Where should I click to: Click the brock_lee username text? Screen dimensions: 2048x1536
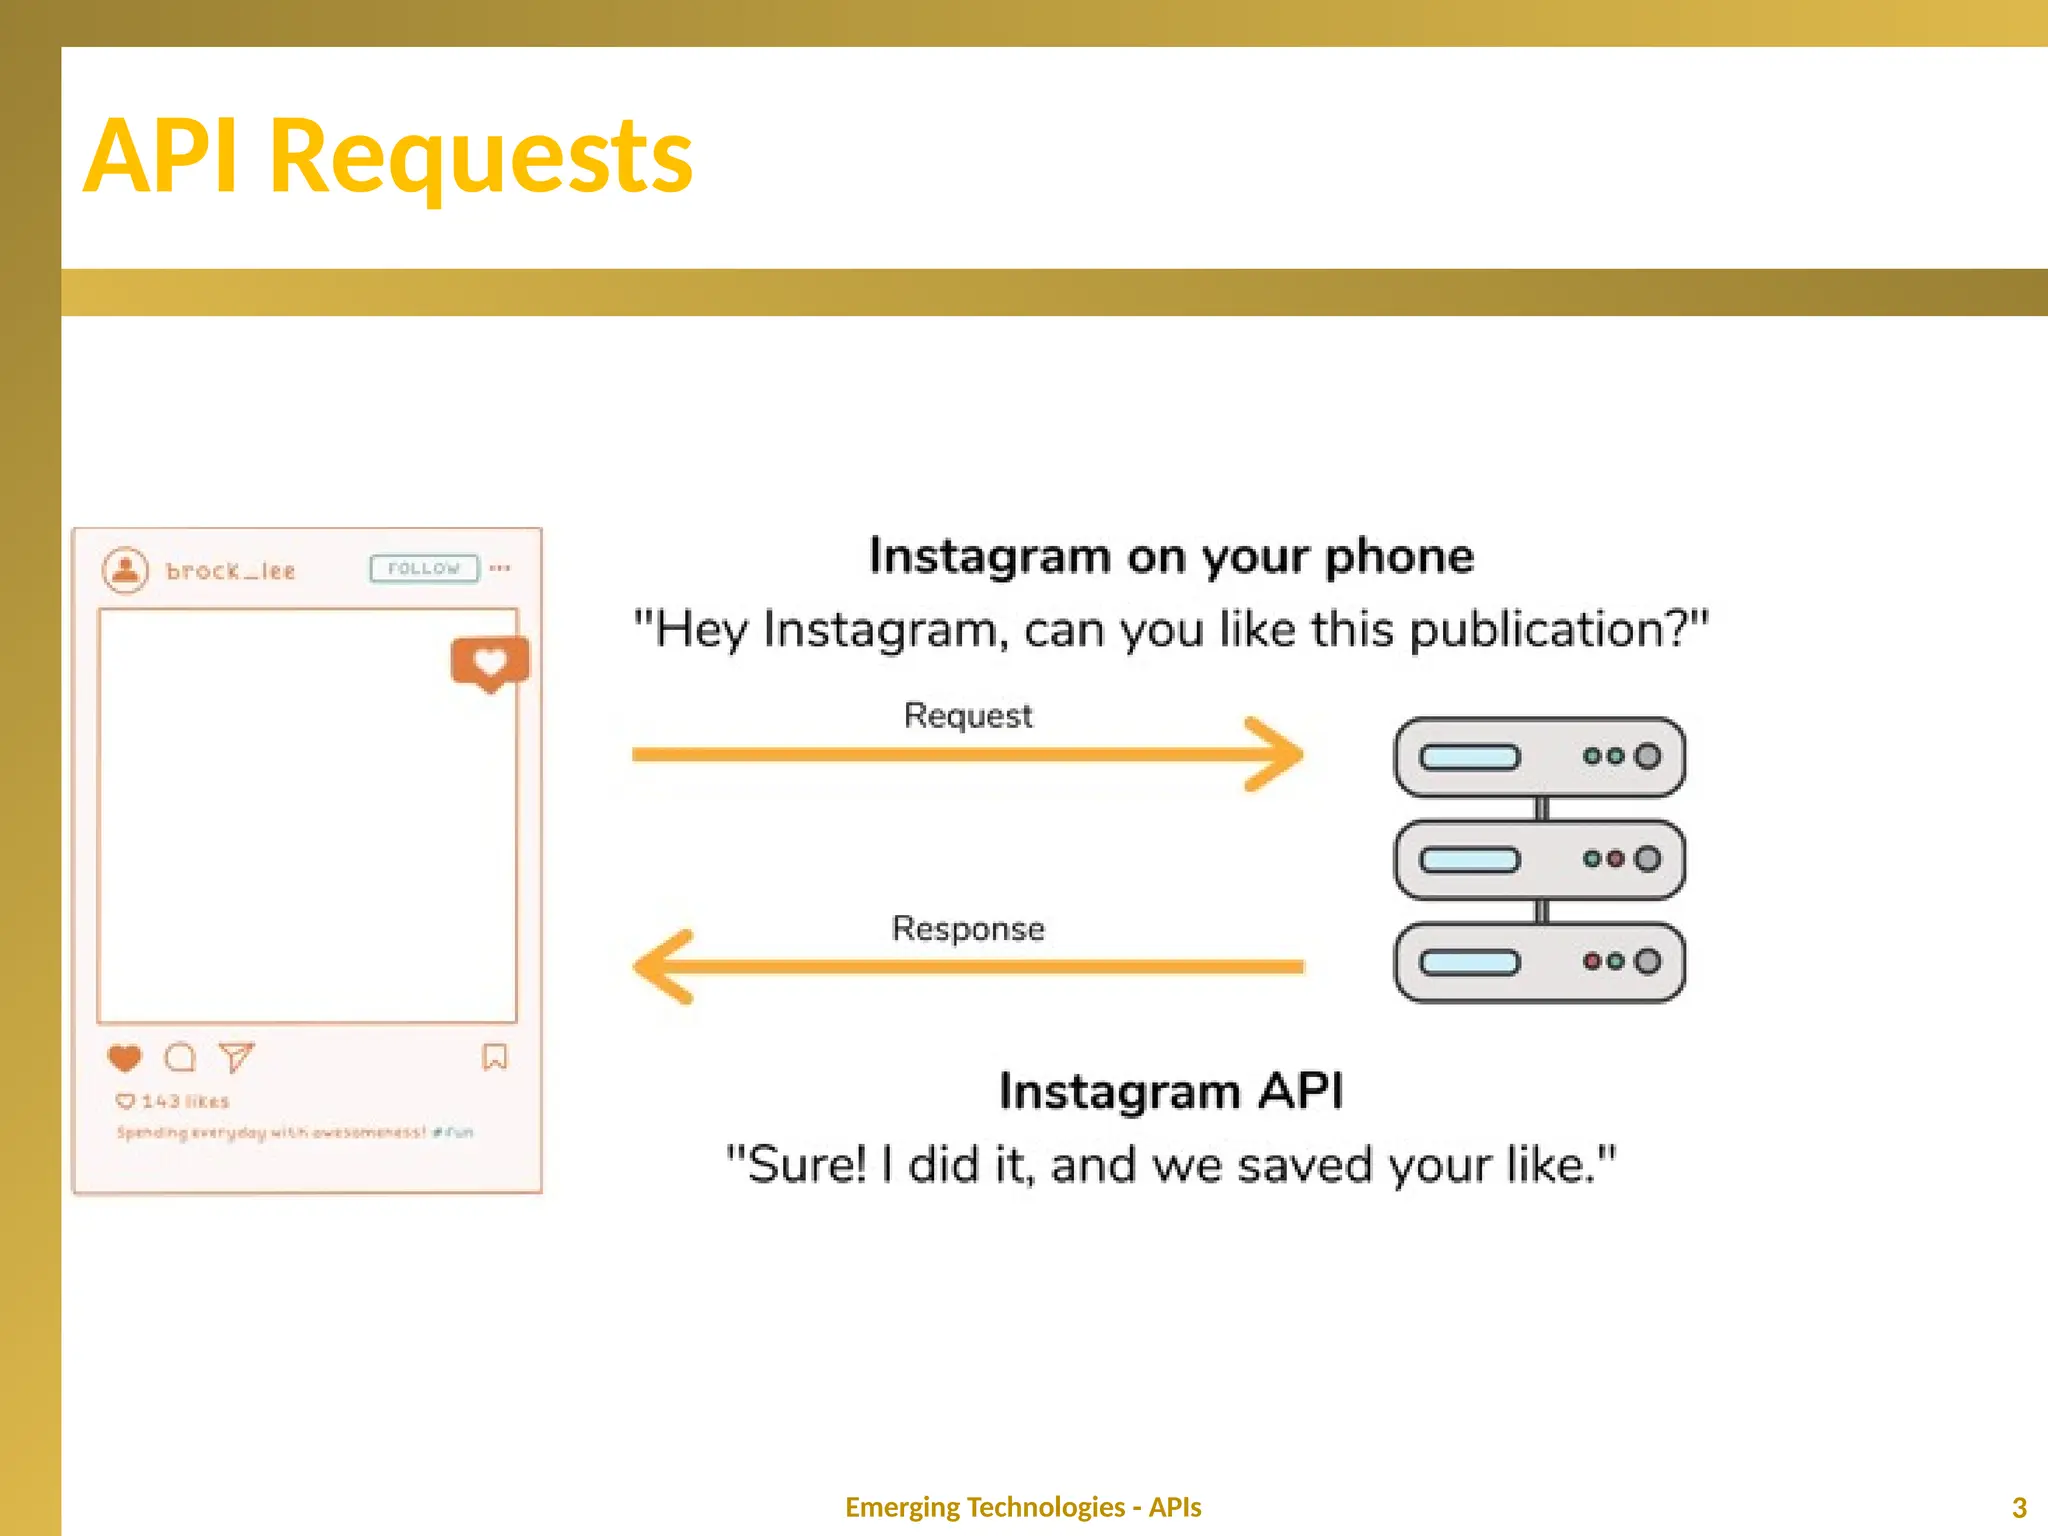click(x=231, y=571)
